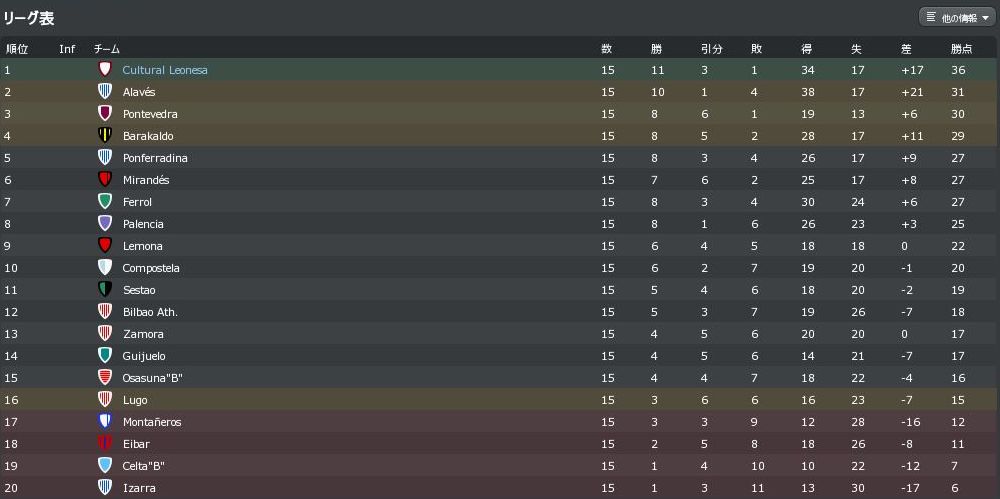Click the Palencia purple shield badge

[x=105, y=224]
